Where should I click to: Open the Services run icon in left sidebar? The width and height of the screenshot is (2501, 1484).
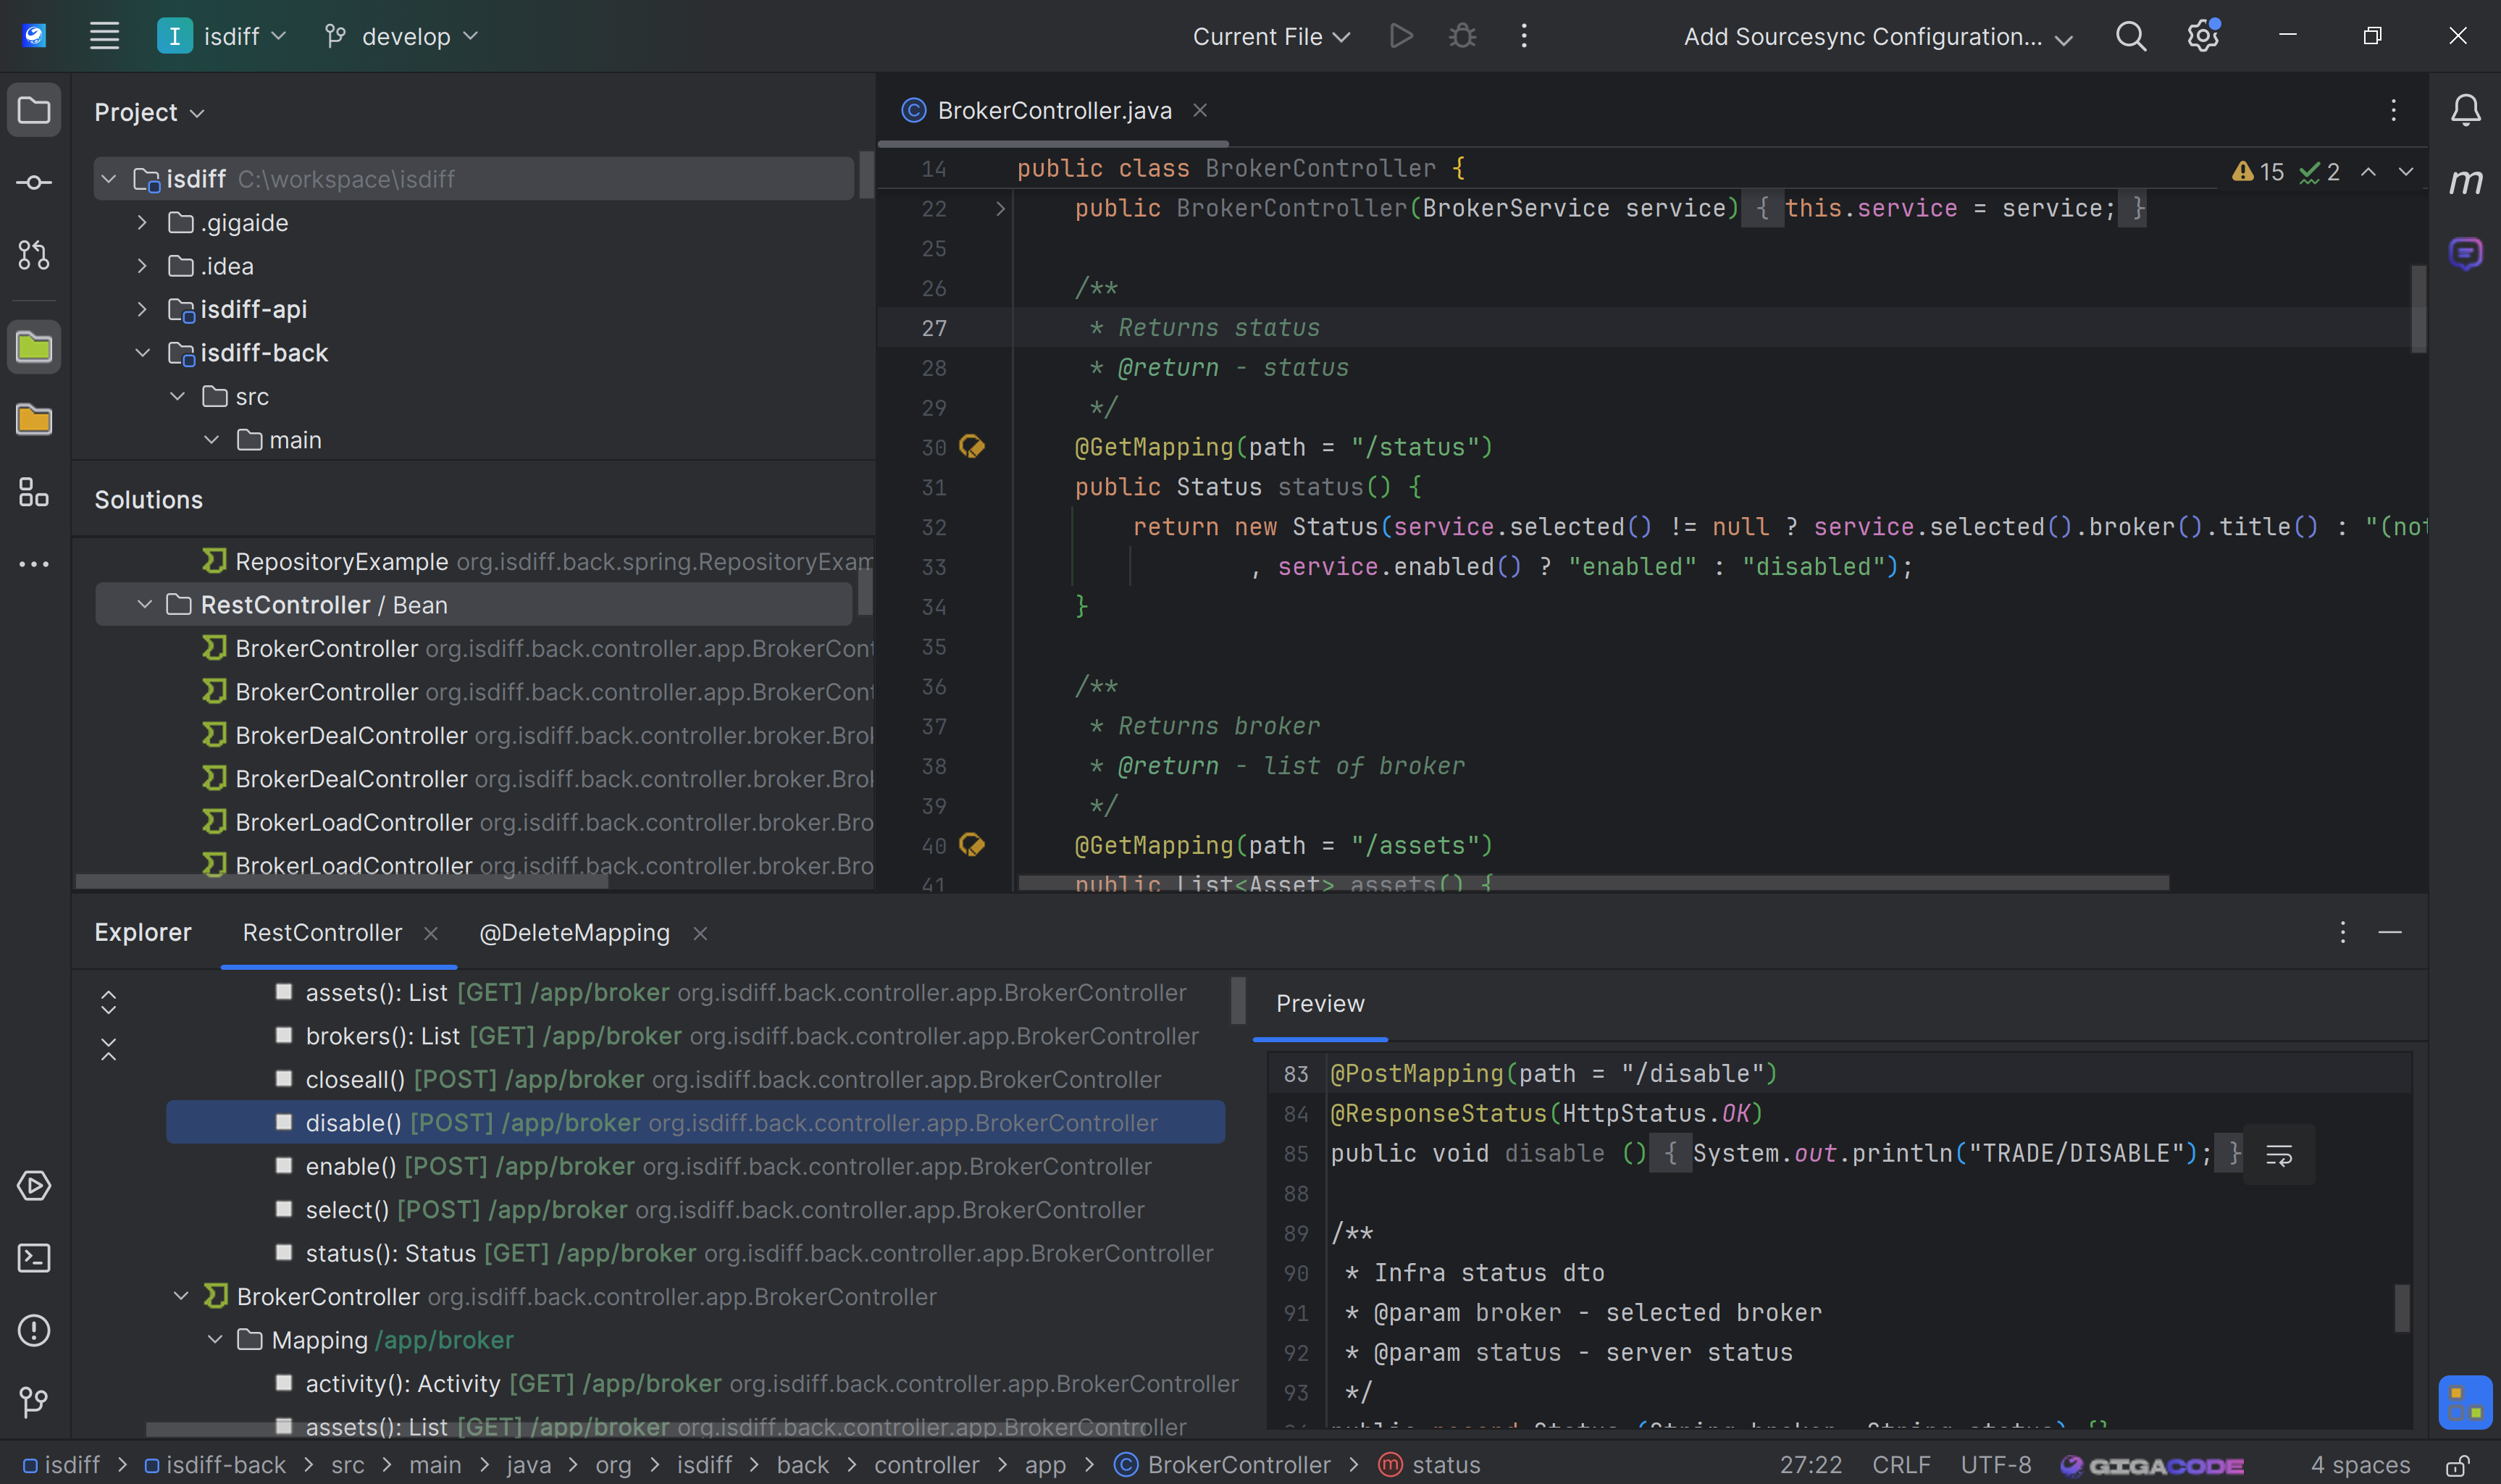coord(34,1186)
